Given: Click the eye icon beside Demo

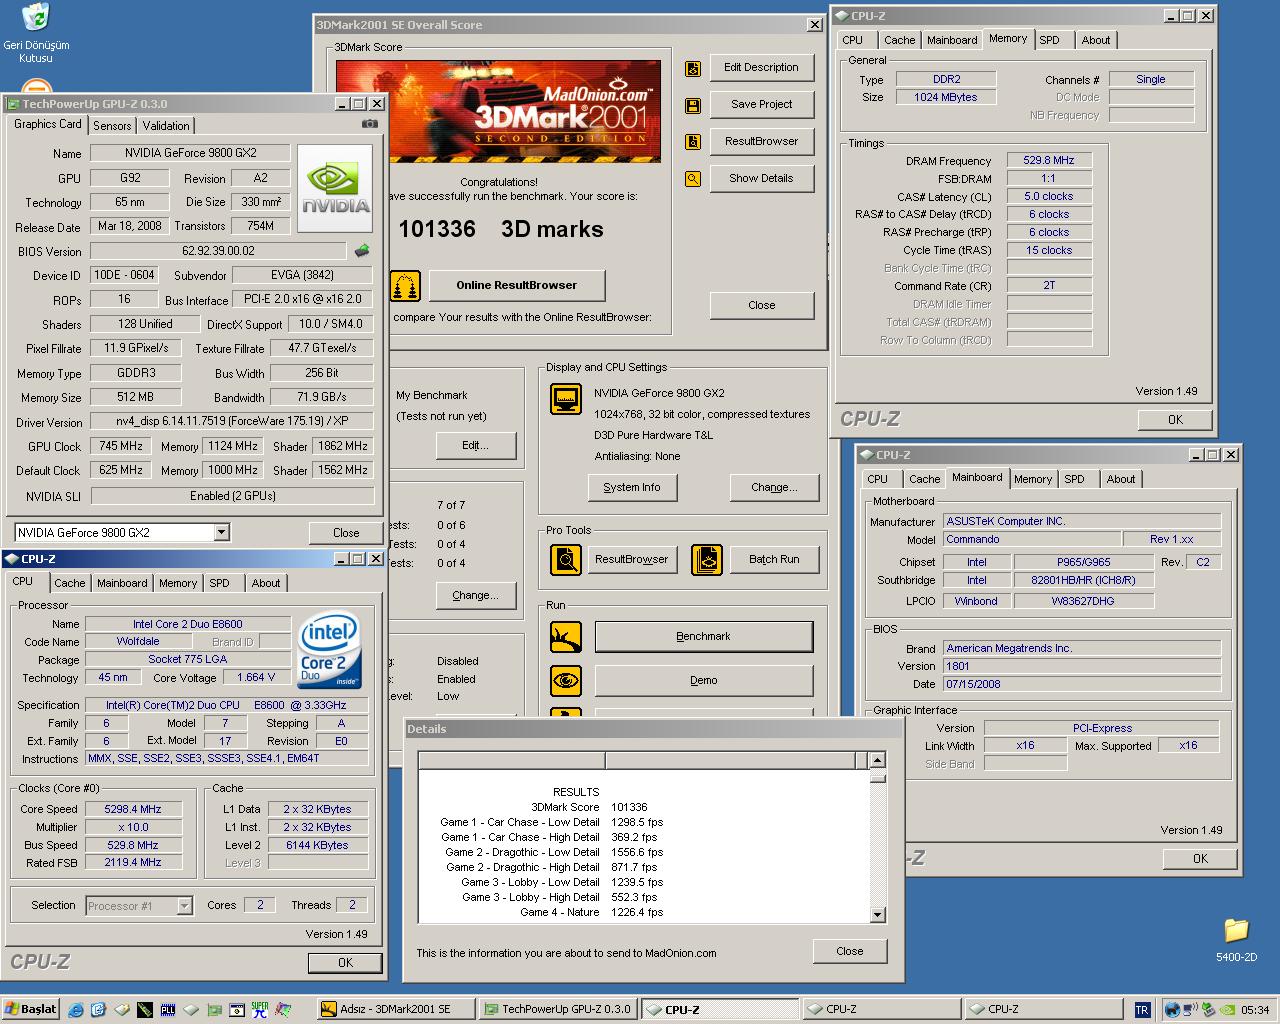Looking at the screenshot, I should coord(566,681).
